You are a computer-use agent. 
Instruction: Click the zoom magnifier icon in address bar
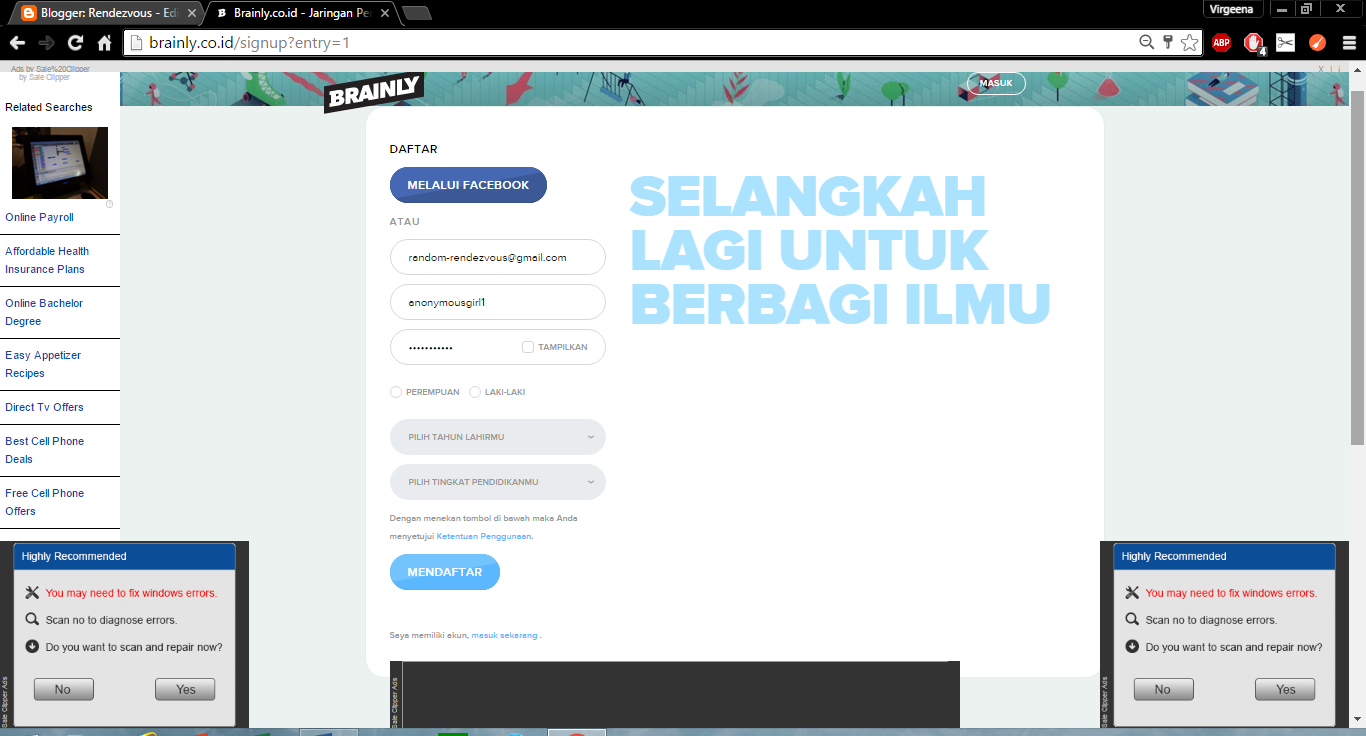(x=1147, y=42)
